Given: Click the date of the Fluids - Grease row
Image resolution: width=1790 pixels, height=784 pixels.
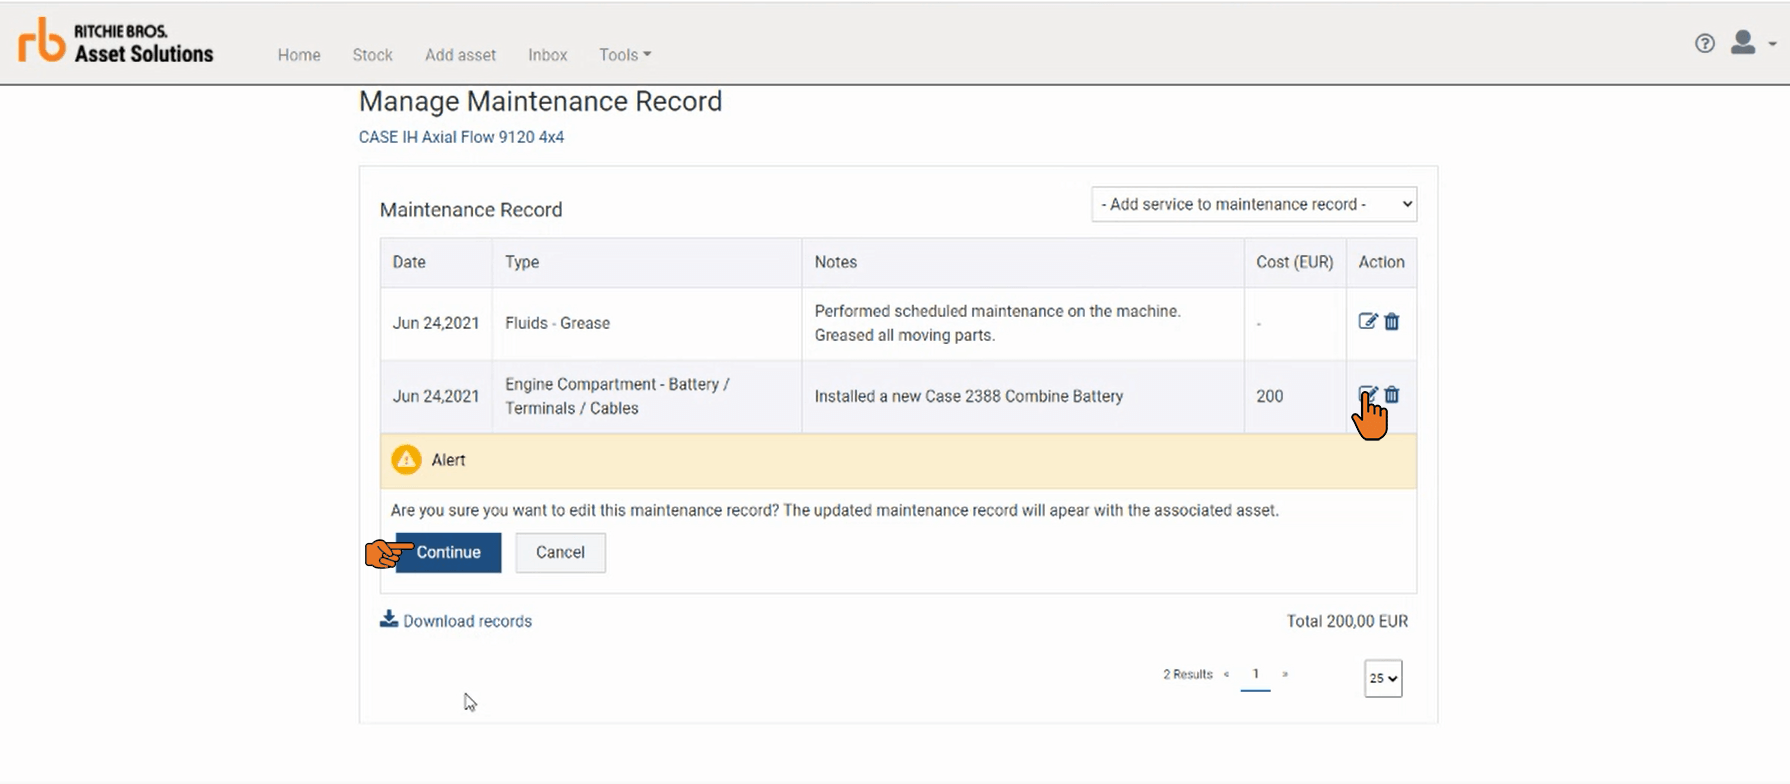Looking at the screenshot, I should [435, 323].
